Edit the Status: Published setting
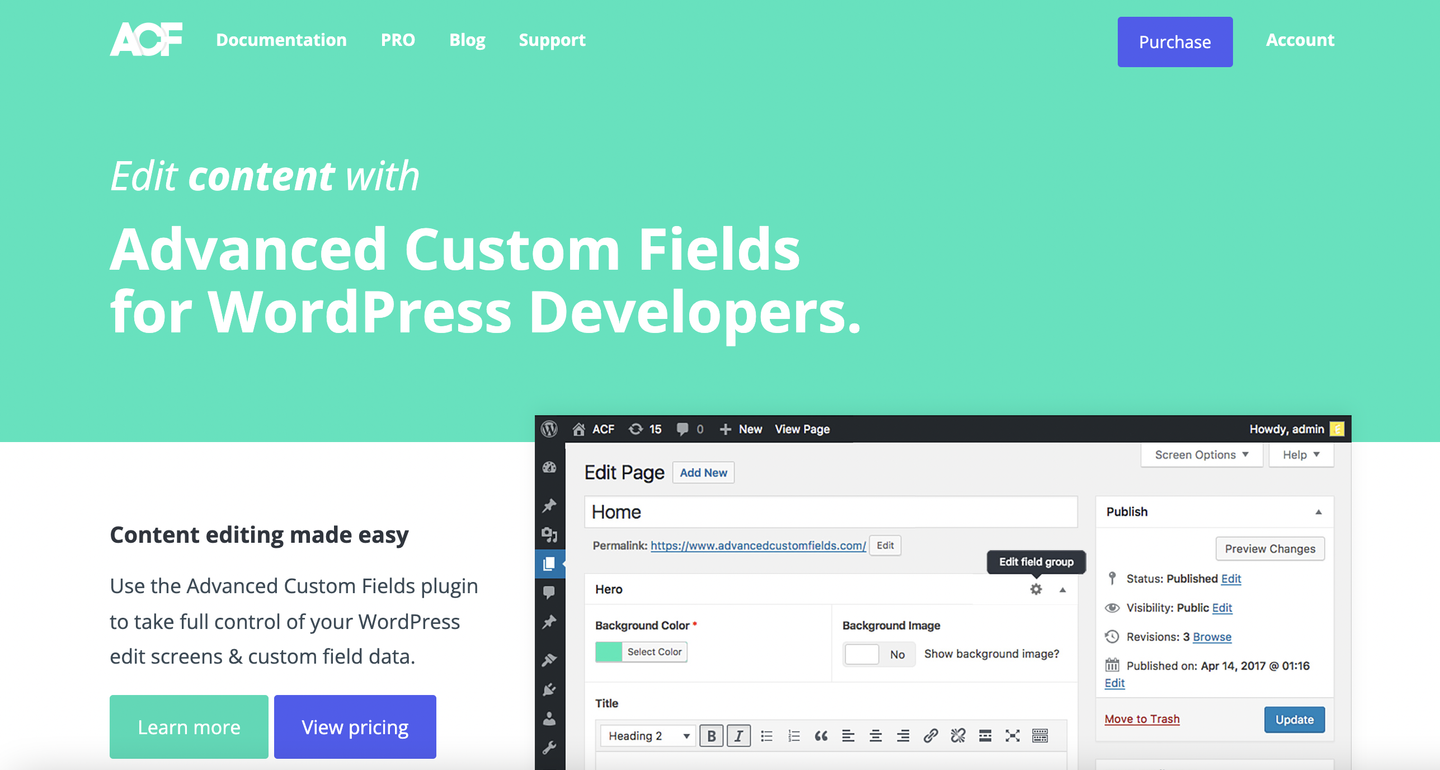Image resolution: width=1440 pixels, height=770 pixels. tap(1231, 579)
